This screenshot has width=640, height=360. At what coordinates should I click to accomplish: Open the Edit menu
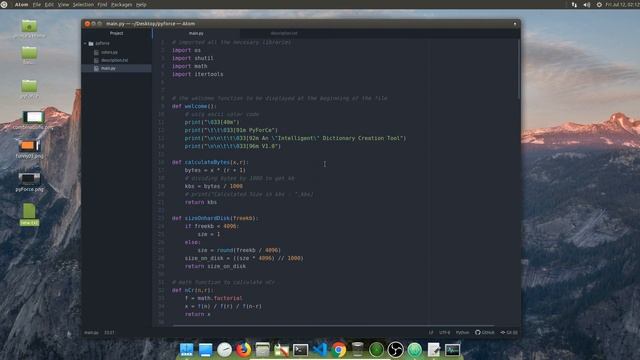click(49, 4)
